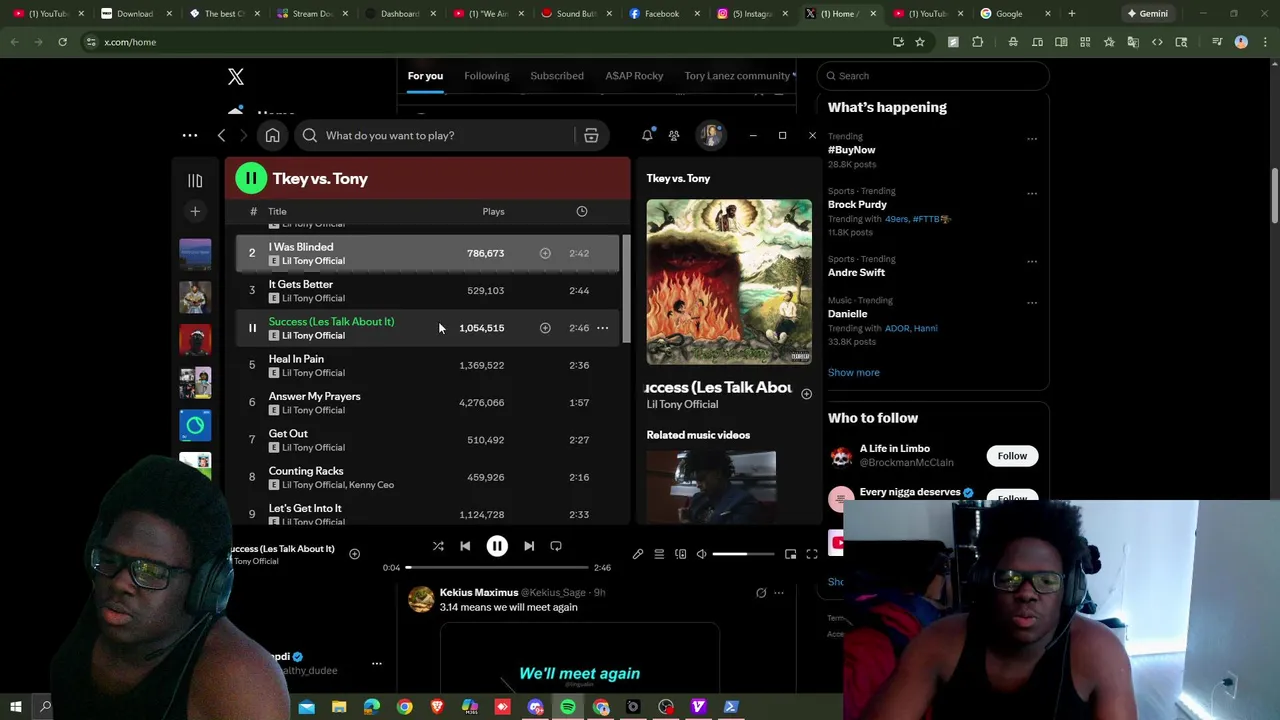Add Success track row to Liked Songs
The height and width of the screenshot is (720, 1280).
[545, 328]
